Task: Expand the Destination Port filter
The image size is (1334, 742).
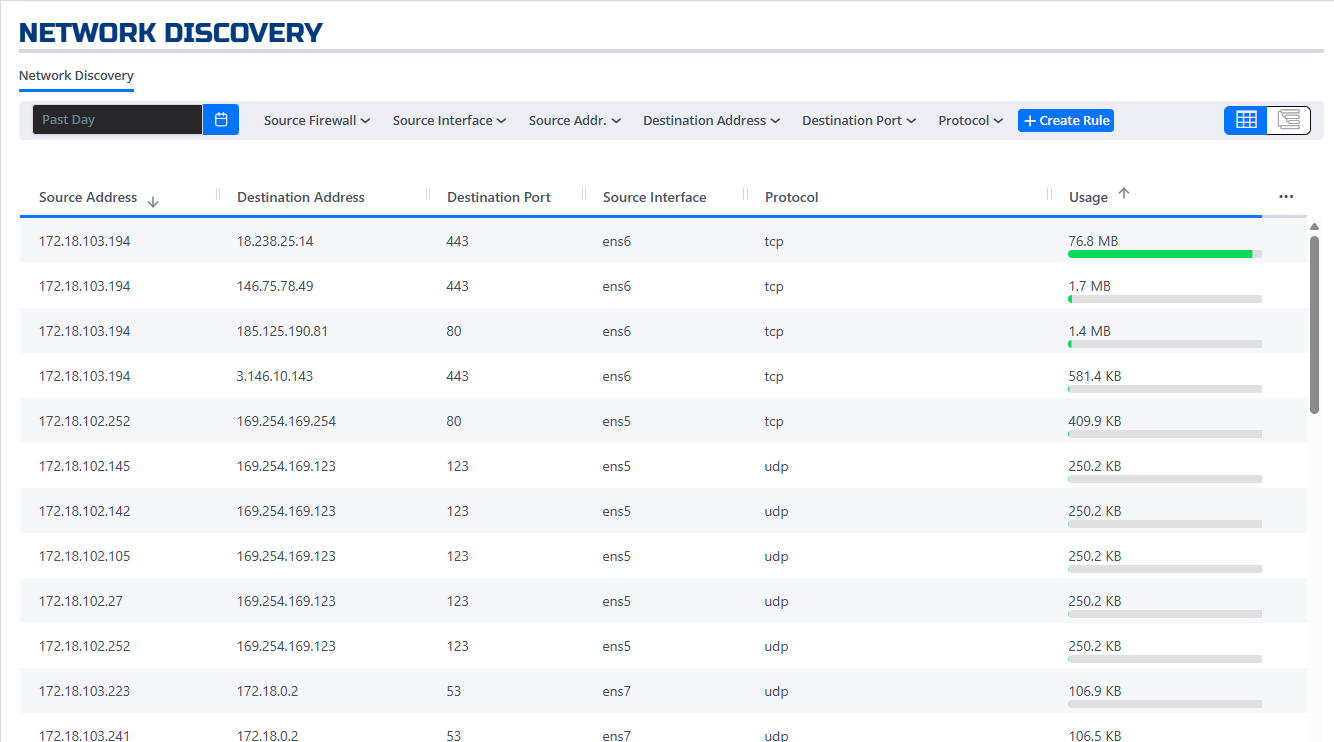Action: (858, 119)
